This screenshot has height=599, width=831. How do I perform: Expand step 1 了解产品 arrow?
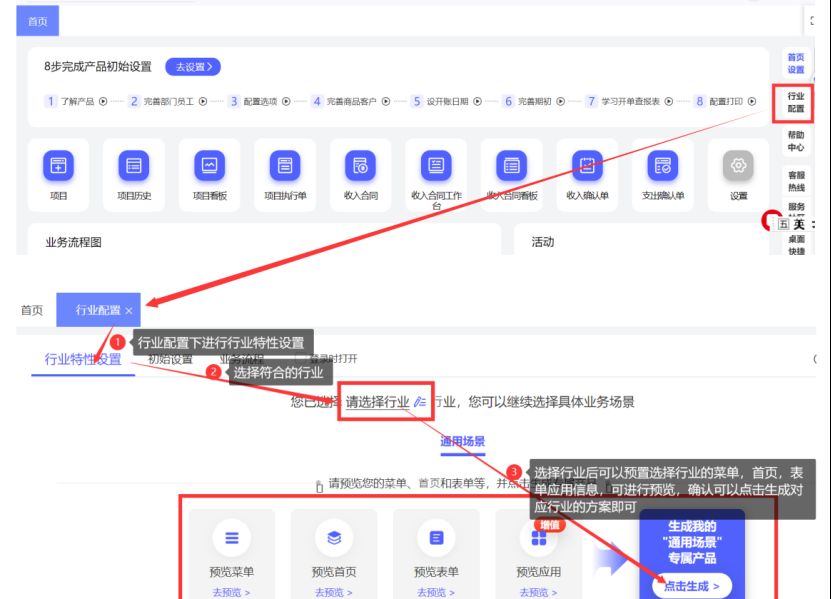[104, 101]
